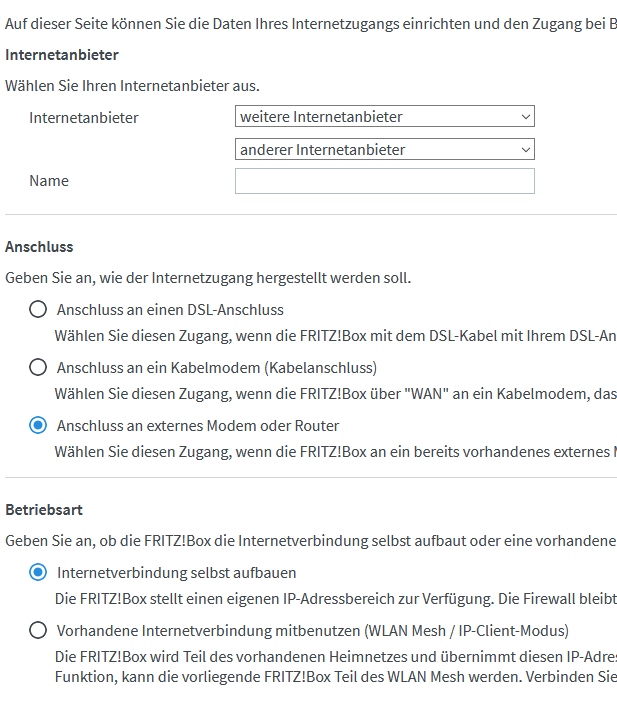Click the 'Betriebsart' section heading
The width and height of the screenshot is (617, 701).
pos(45,508)
